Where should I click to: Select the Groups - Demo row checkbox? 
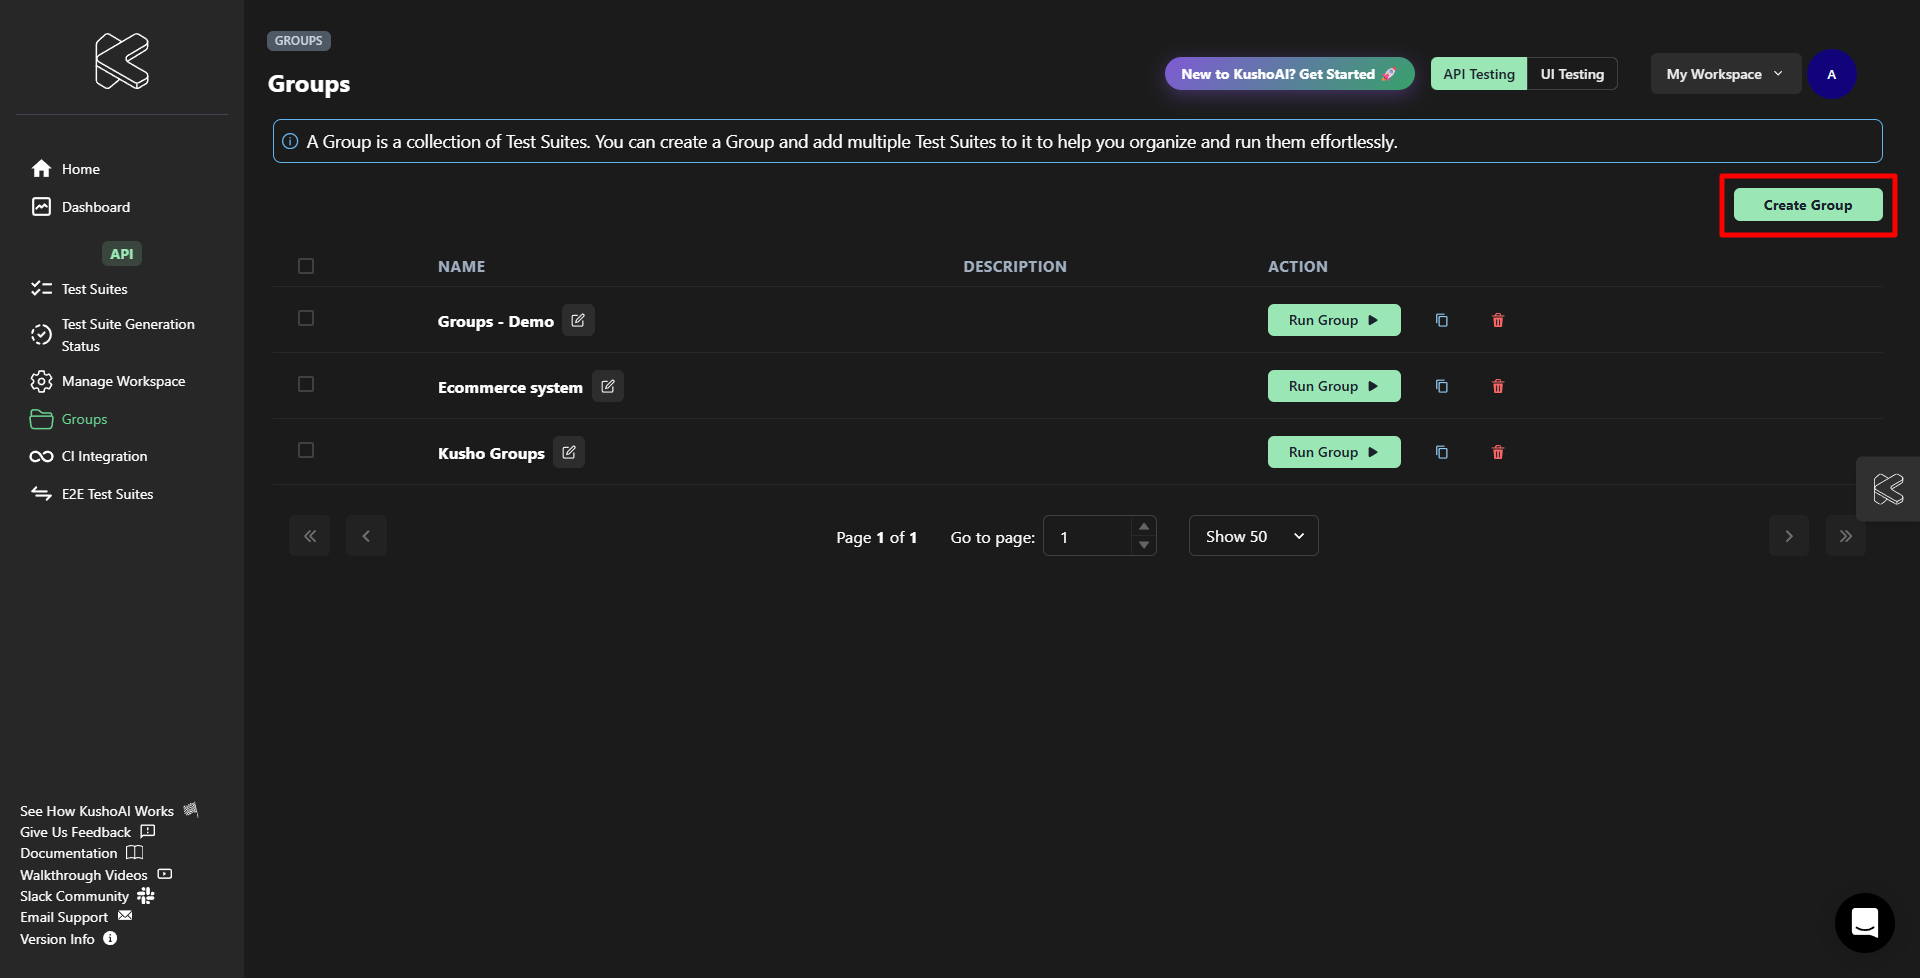click(306, 318)
